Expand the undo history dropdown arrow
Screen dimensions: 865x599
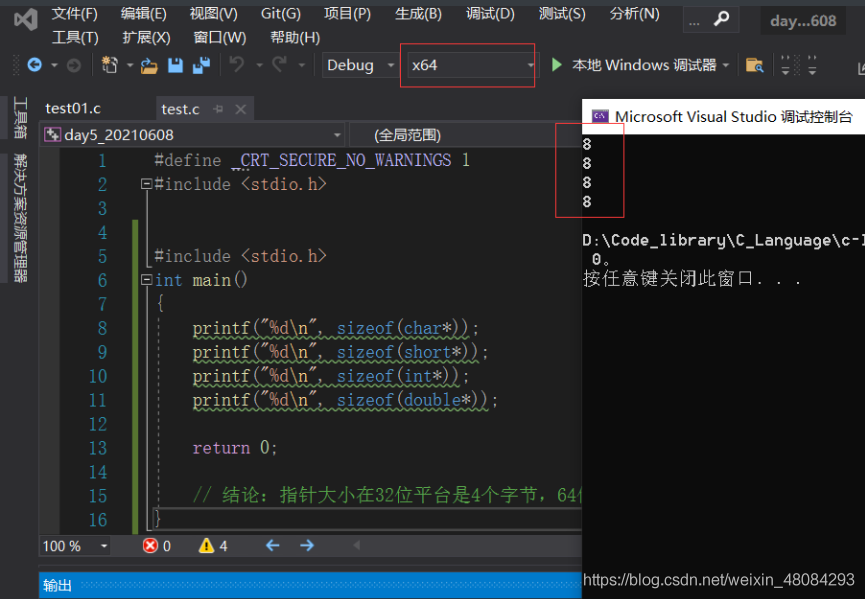tap(259, 65)
